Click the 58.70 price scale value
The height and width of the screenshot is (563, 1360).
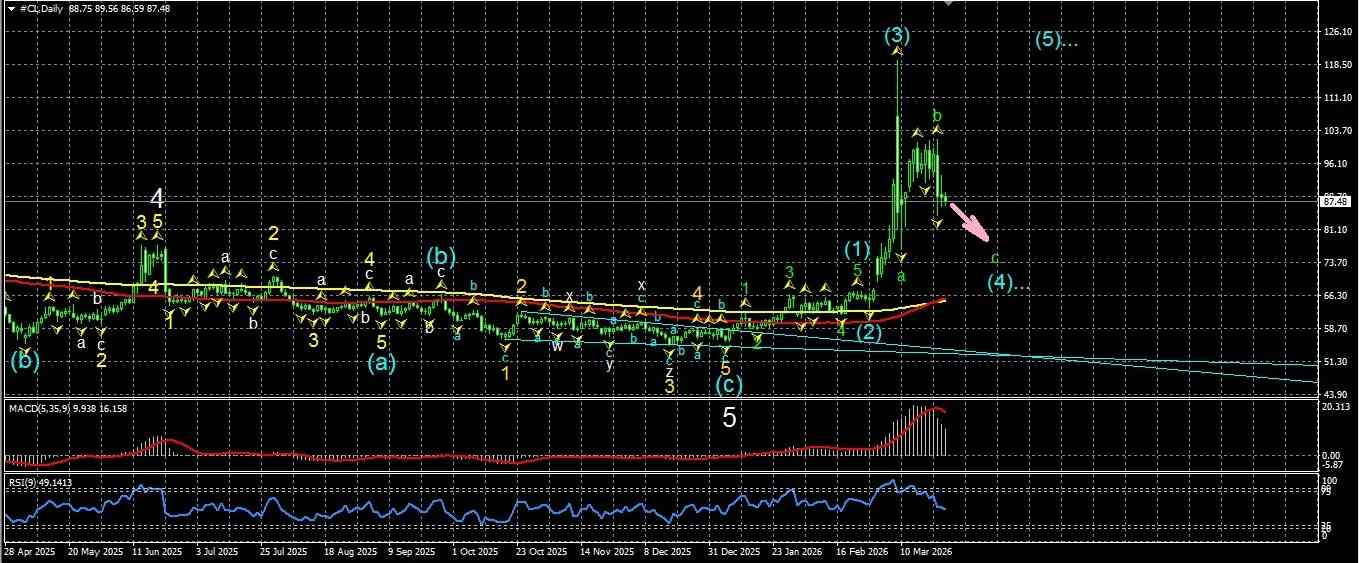1334,329
